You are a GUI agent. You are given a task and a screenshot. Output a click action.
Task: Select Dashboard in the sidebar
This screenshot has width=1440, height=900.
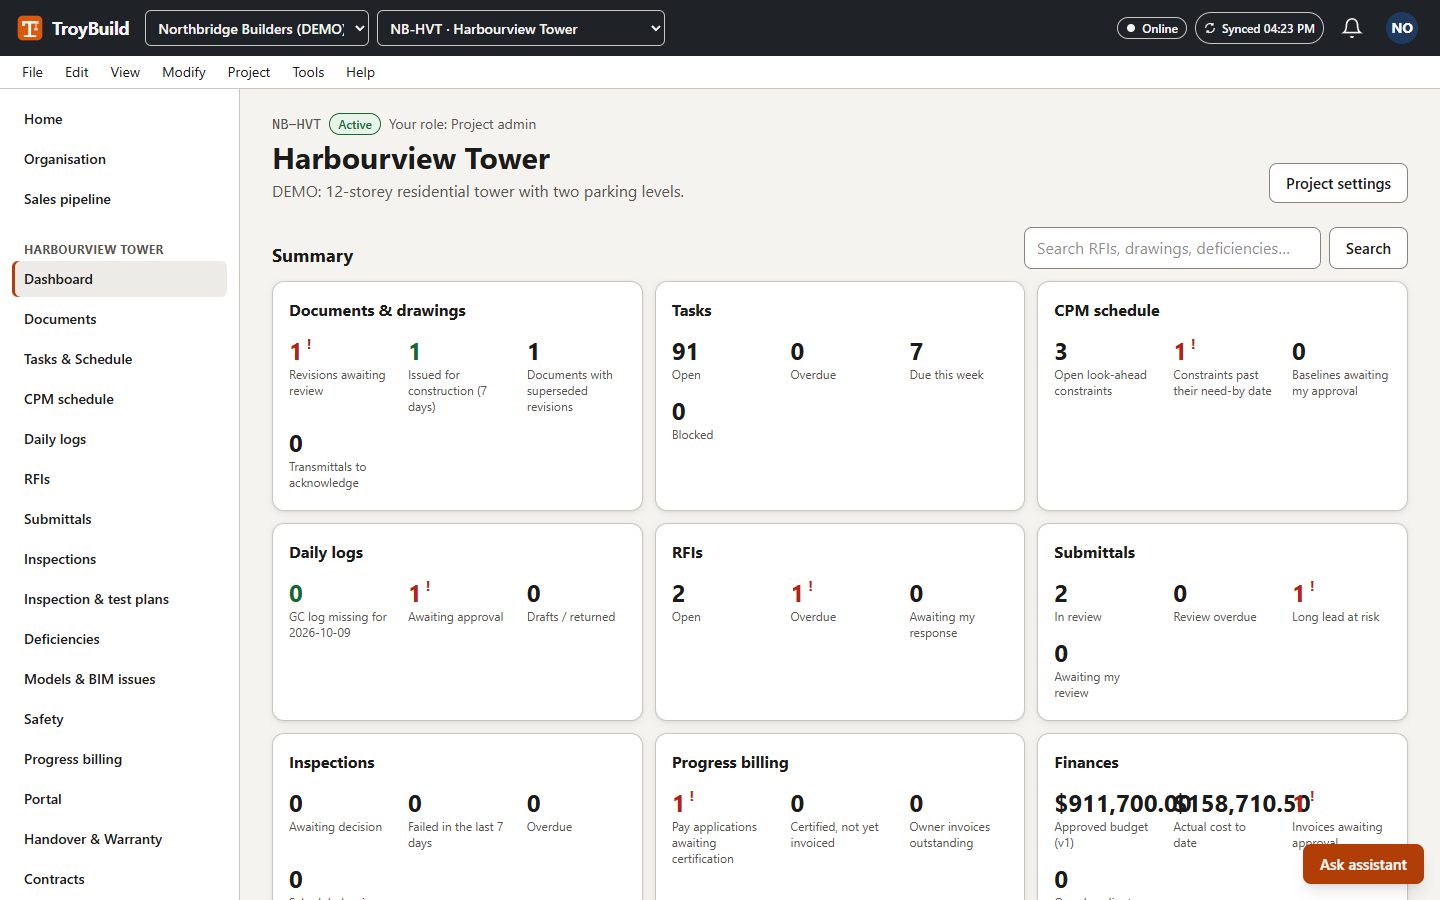[x=120, y=279]
